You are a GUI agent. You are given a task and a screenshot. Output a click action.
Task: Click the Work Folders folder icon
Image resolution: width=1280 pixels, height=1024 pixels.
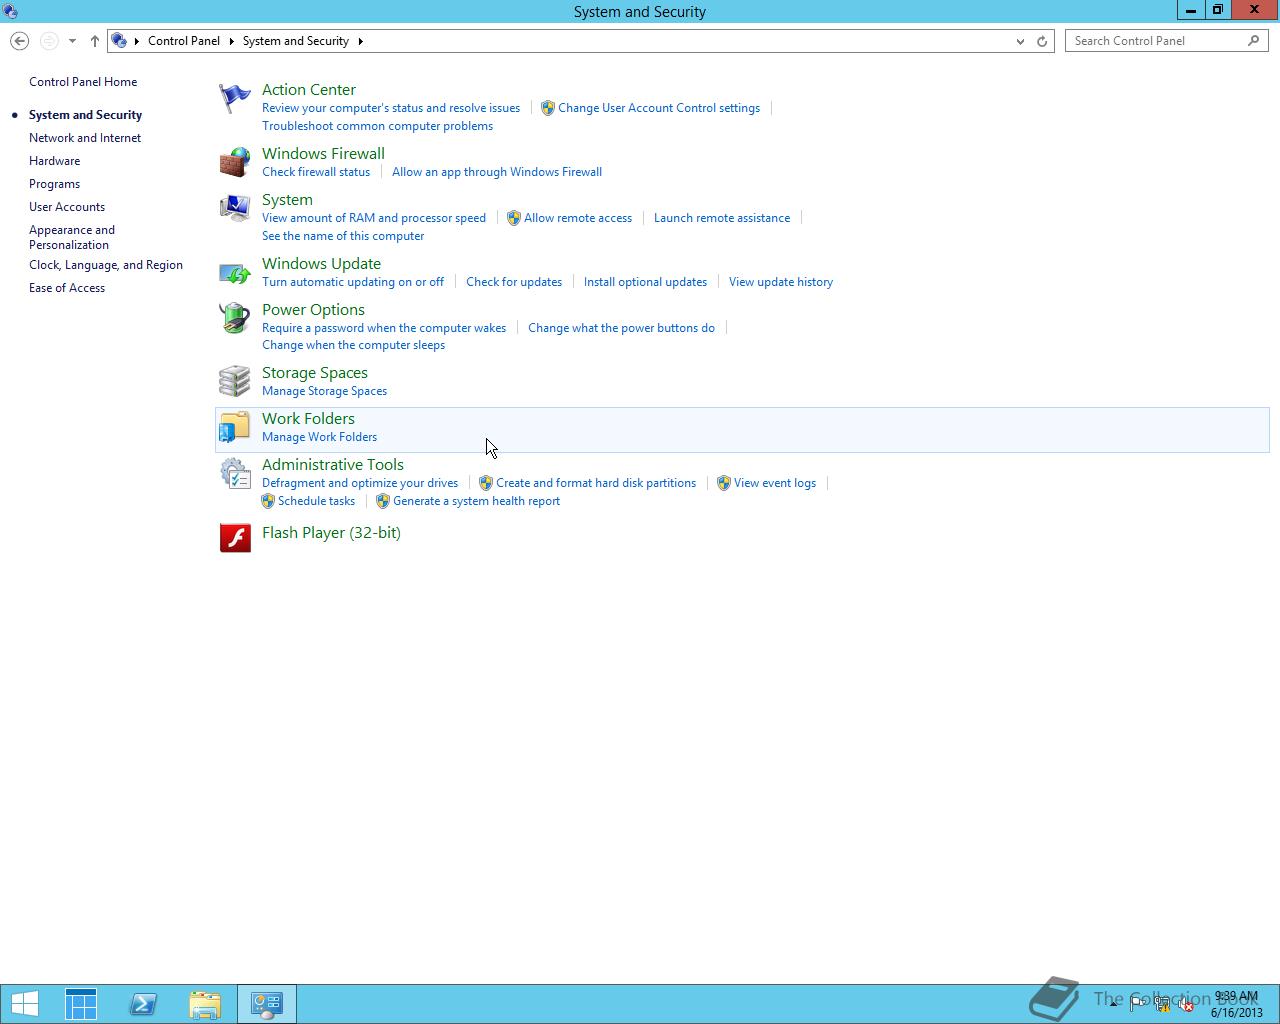235,427
